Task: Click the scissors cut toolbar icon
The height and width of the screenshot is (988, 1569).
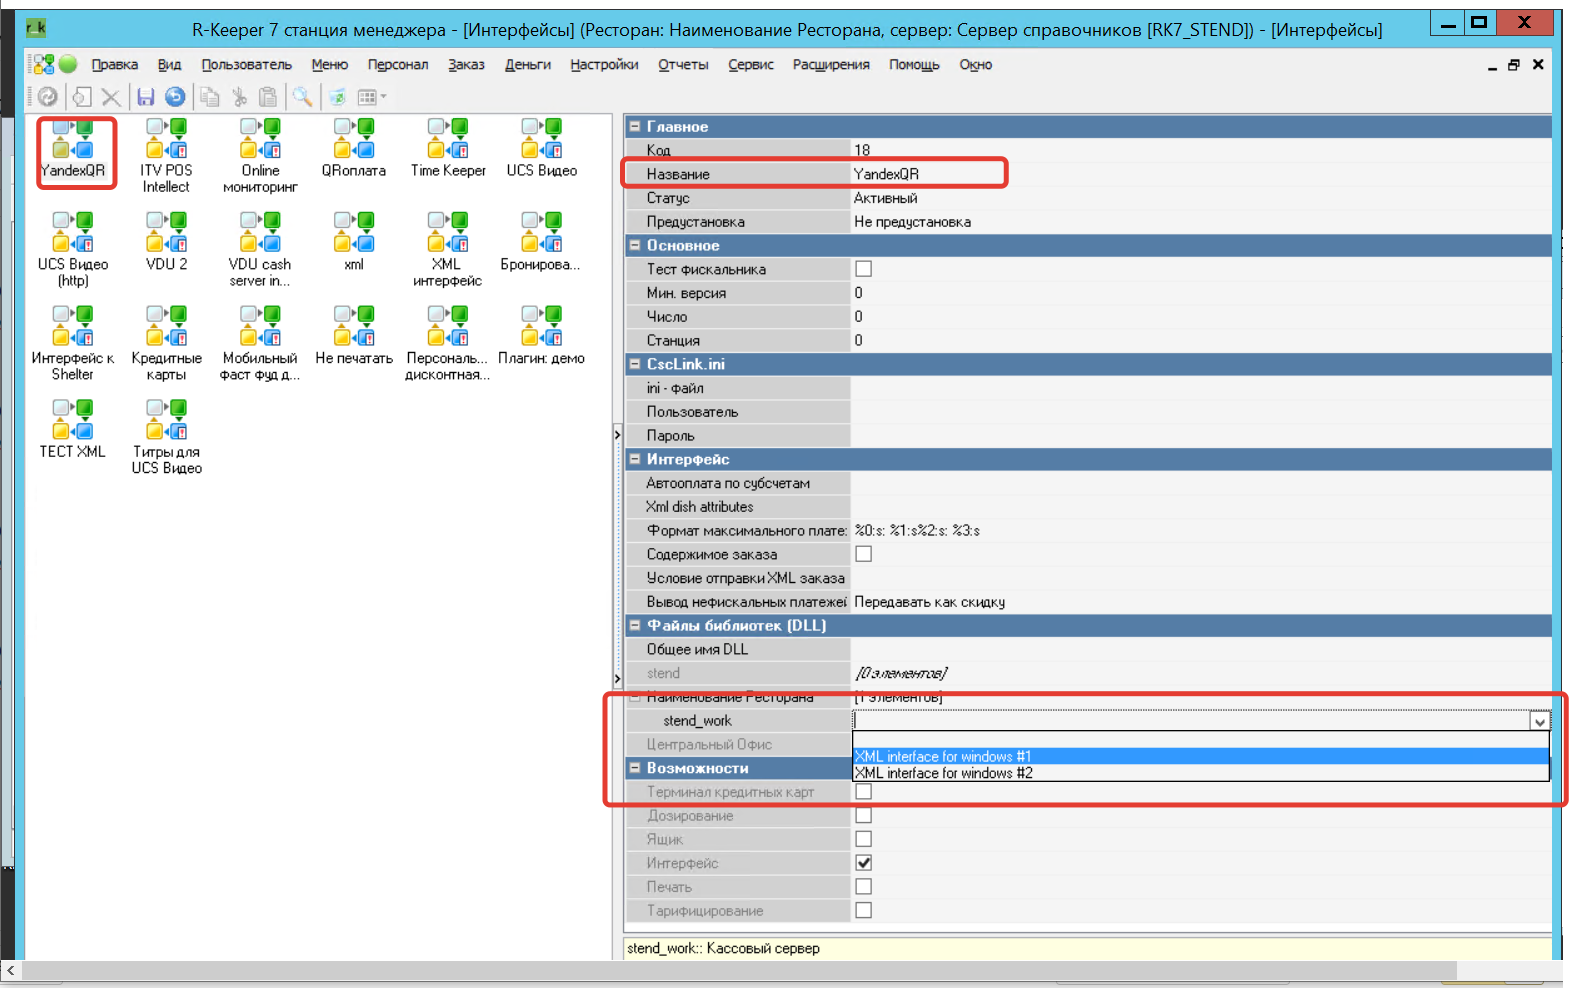Action: click(x=239, y=97)
